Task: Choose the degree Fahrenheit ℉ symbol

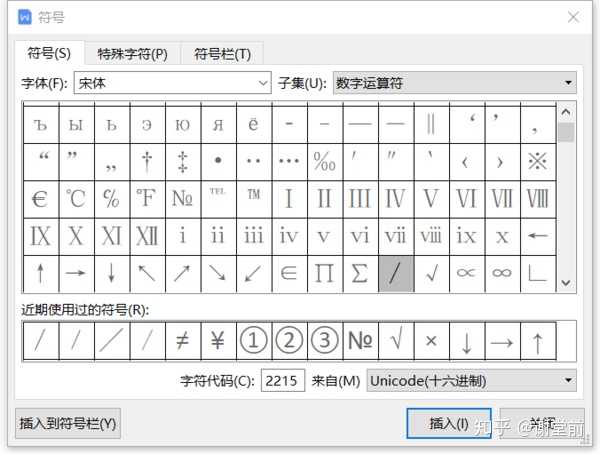Action: tap(147, 199)
